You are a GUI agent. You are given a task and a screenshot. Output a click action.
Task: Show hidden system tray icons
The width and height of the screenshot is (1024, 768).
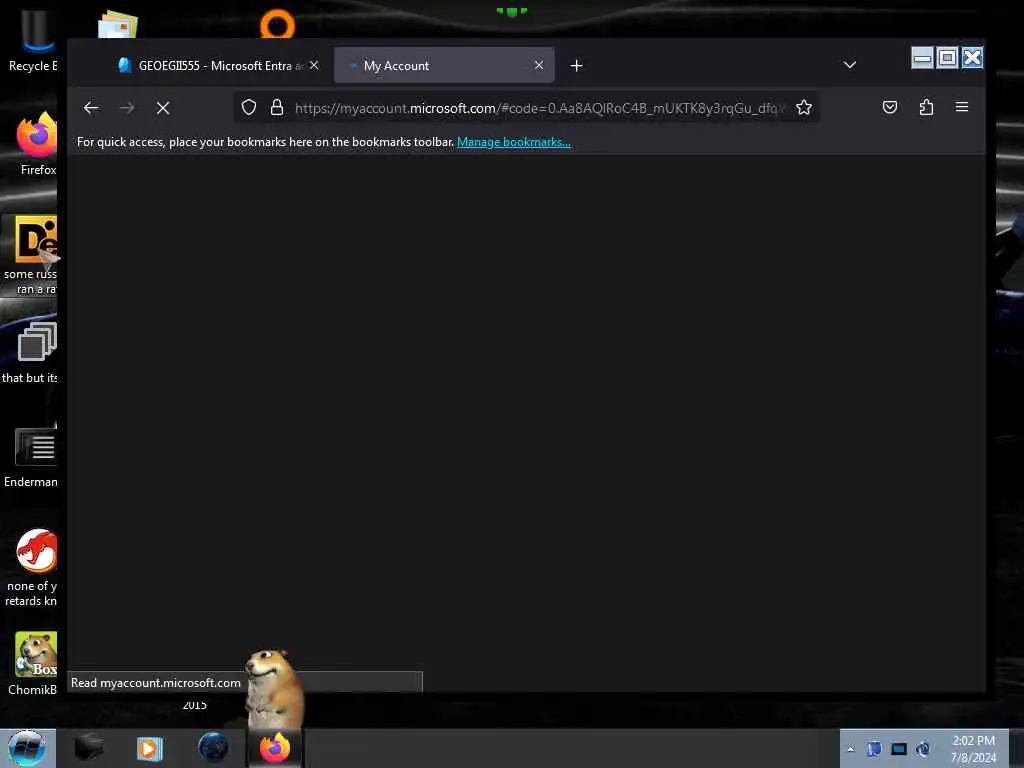850,749
